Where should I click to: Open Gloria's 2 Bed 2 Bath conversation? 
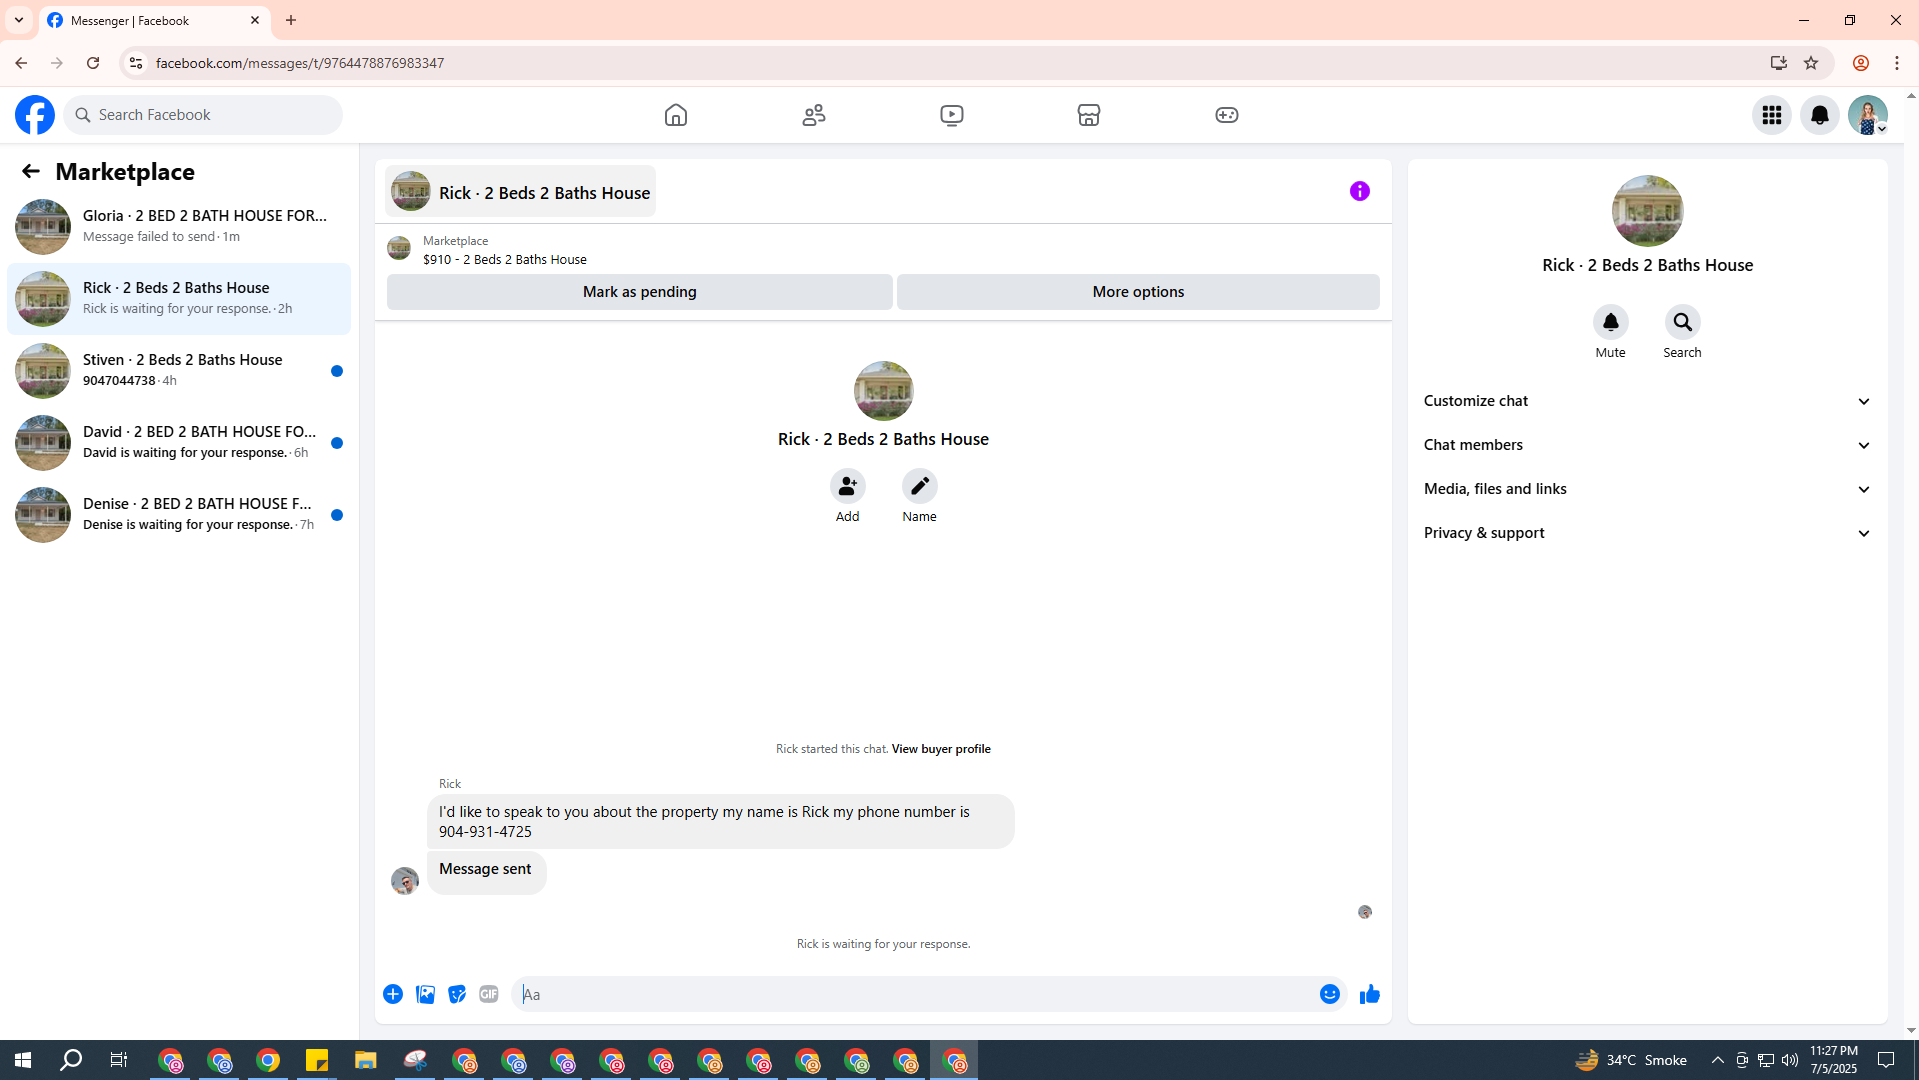tap(179, 227)
